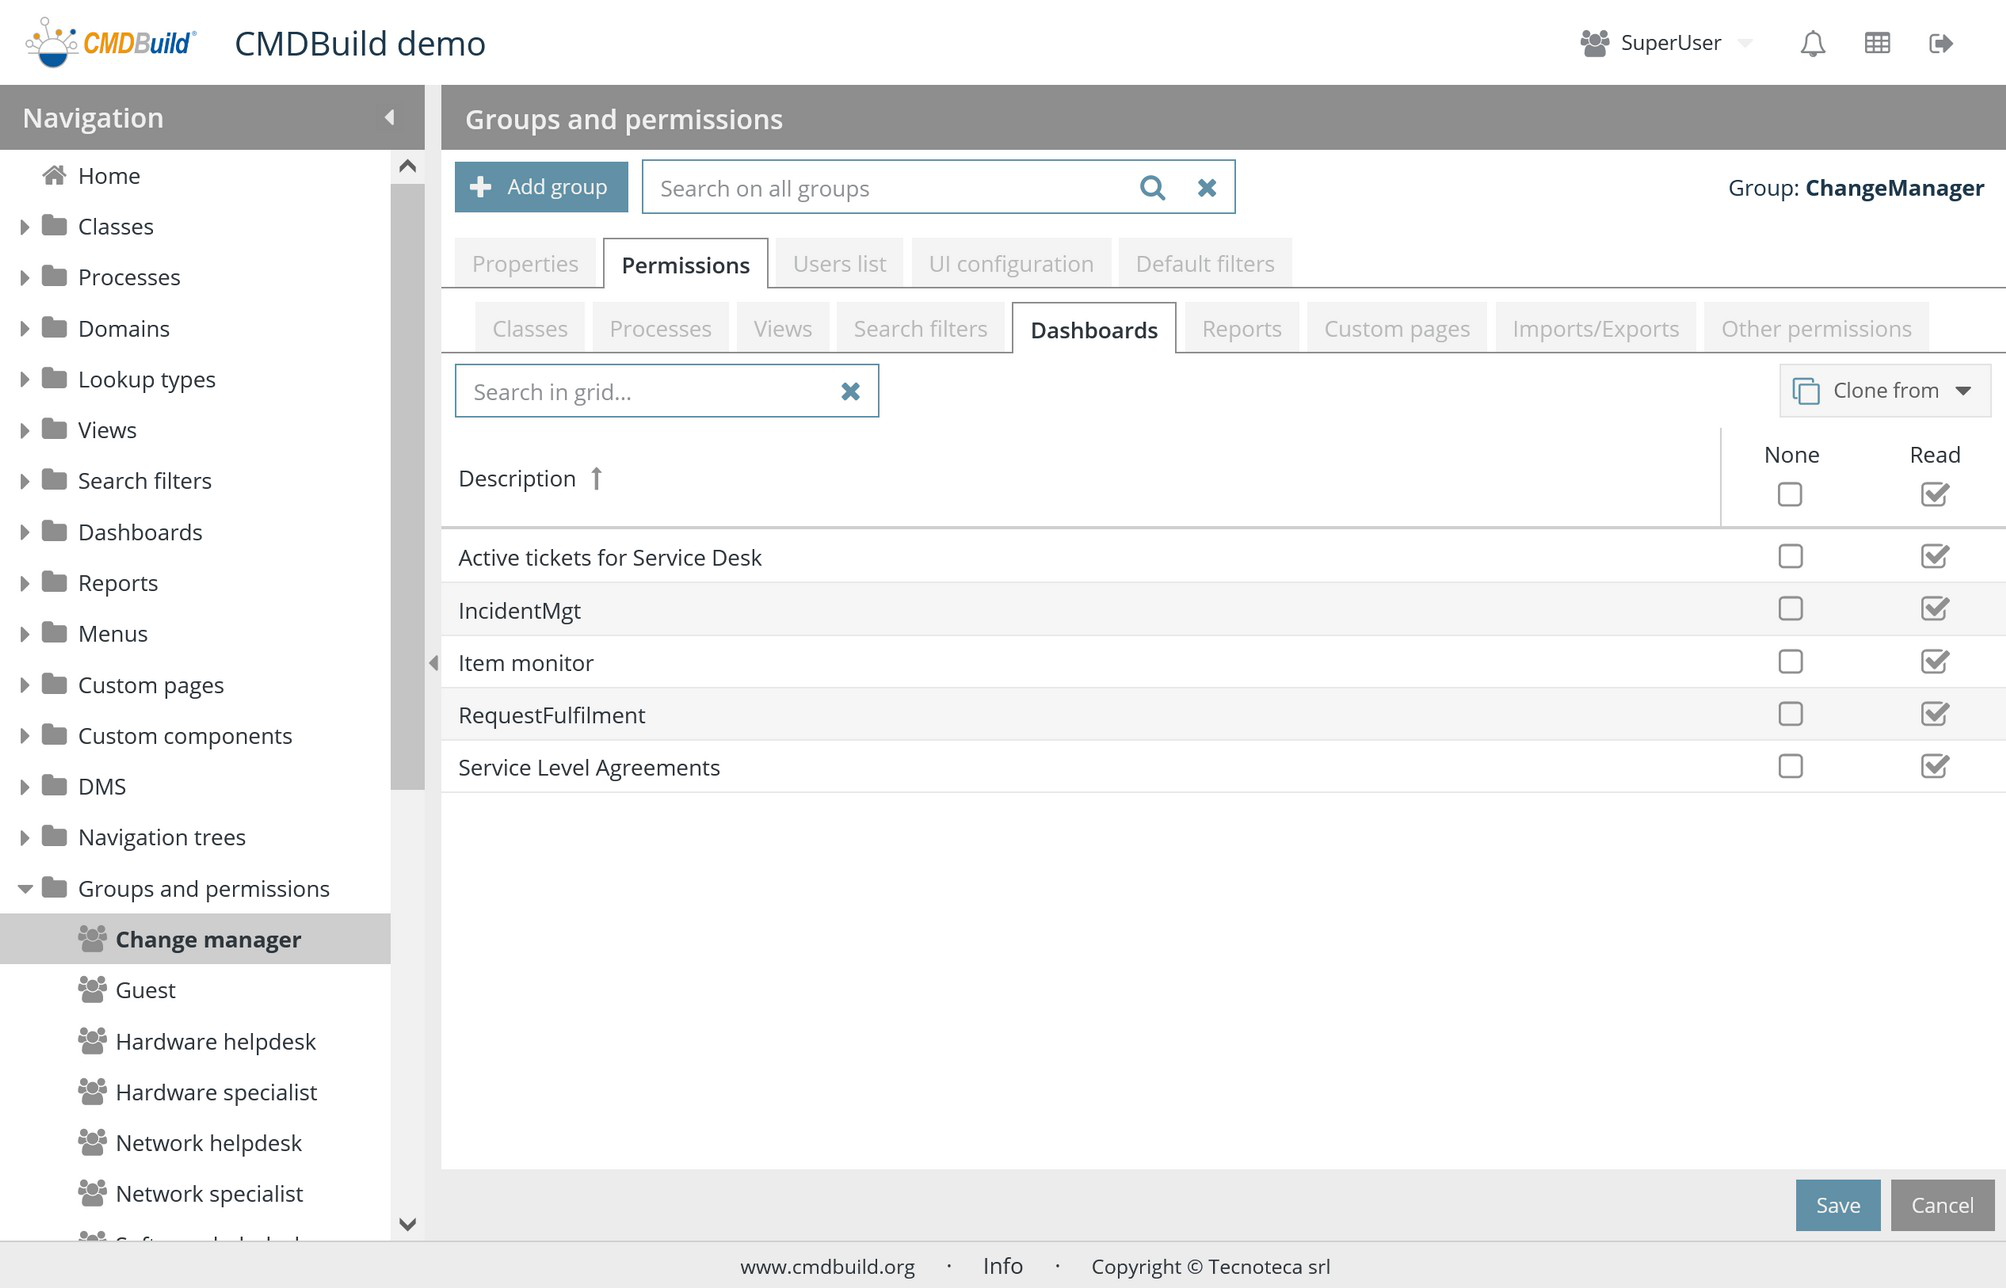Check None for IncidentMgt dashboard

tap(1790, 609)
